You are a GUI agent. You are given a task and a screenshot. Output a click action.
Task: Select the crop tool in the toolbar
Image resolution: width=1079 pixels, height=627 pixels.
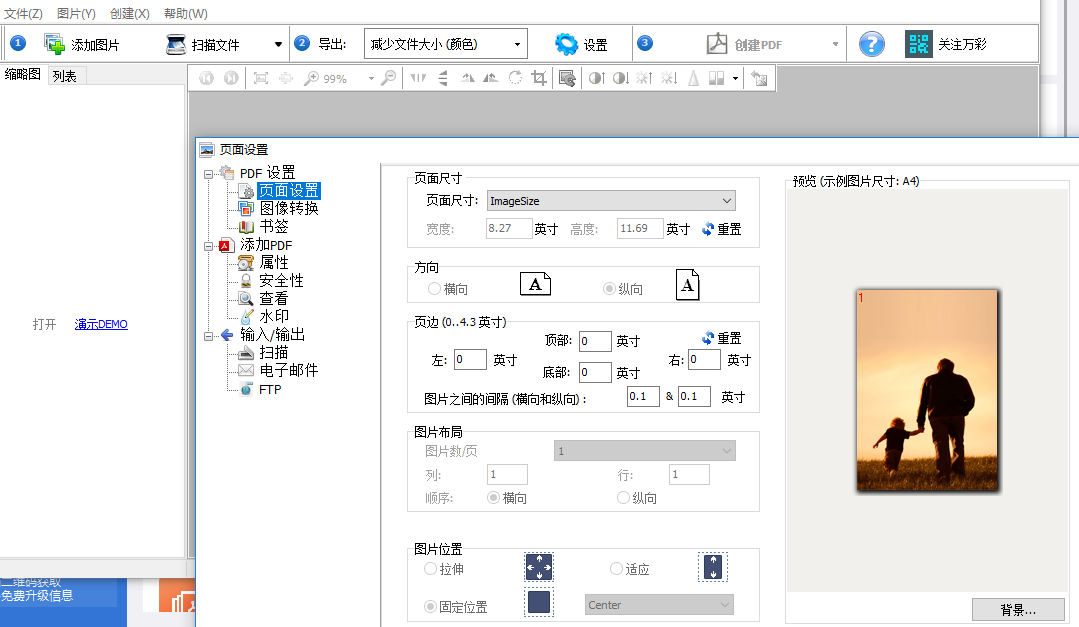tap(537, 77)
